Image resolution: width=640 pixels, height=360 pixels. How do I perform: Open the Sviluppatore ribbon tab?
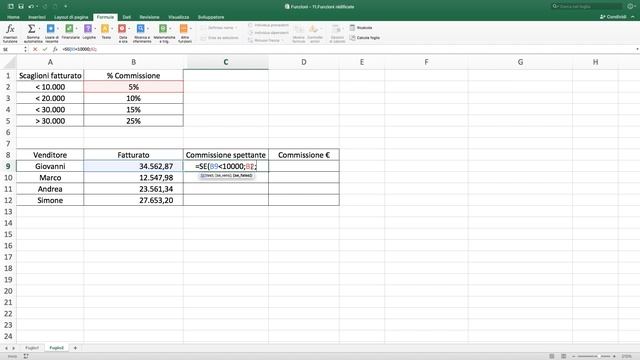(x=211, y=17)
